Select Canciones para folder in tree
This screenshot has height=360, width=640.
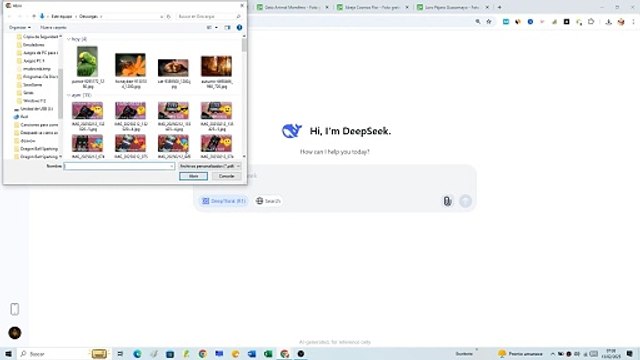tap(37, 125)
